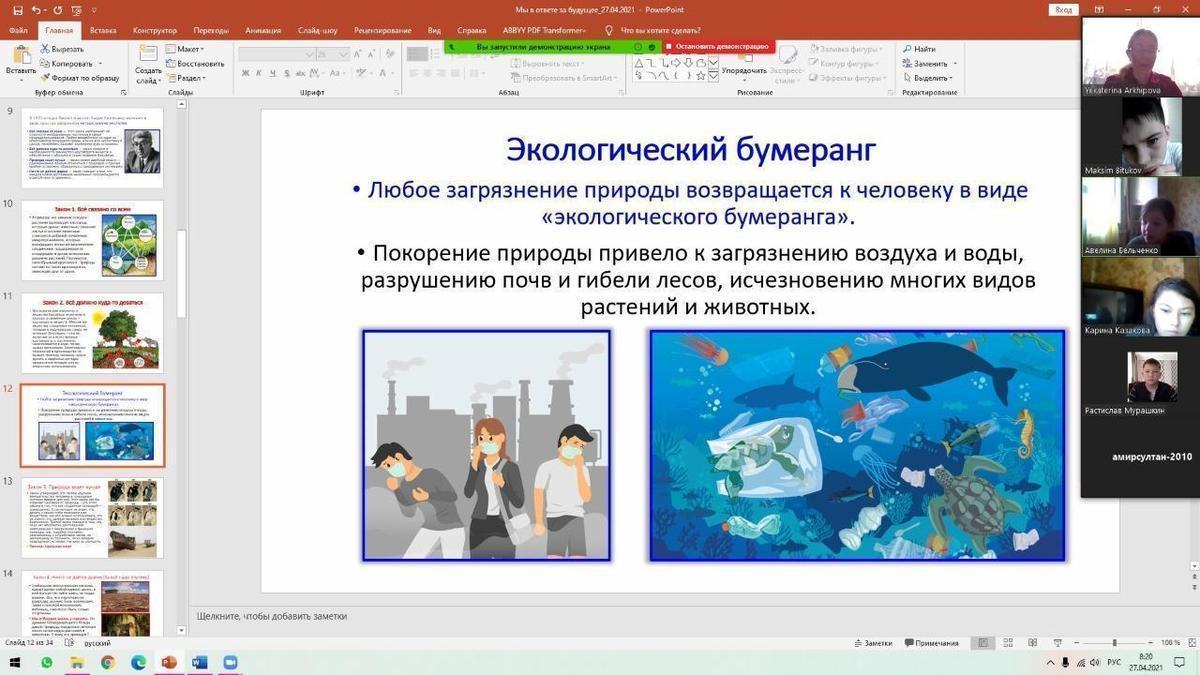Viewport: 1200px width, 675px height.
Task: Toggle normal view button in status bar
Action: click(984, 643)
